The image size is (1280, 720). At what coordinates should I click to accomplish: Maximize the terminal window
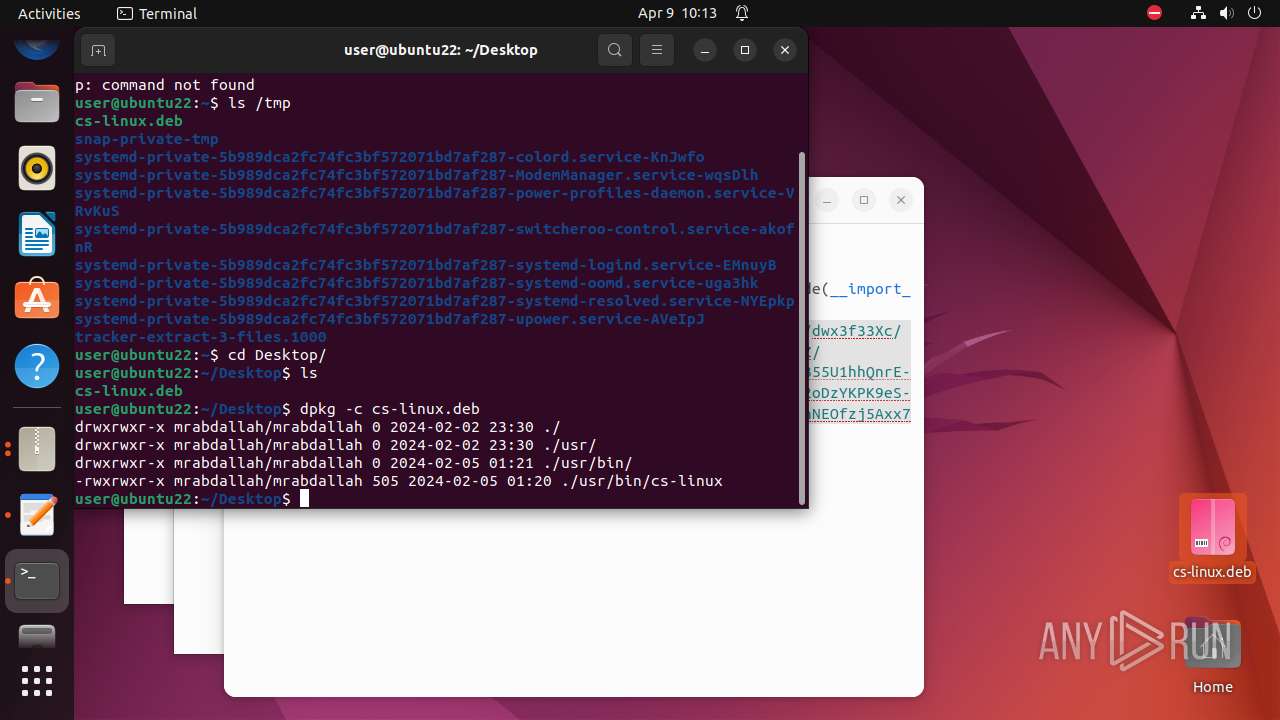(x=745, y=50)
